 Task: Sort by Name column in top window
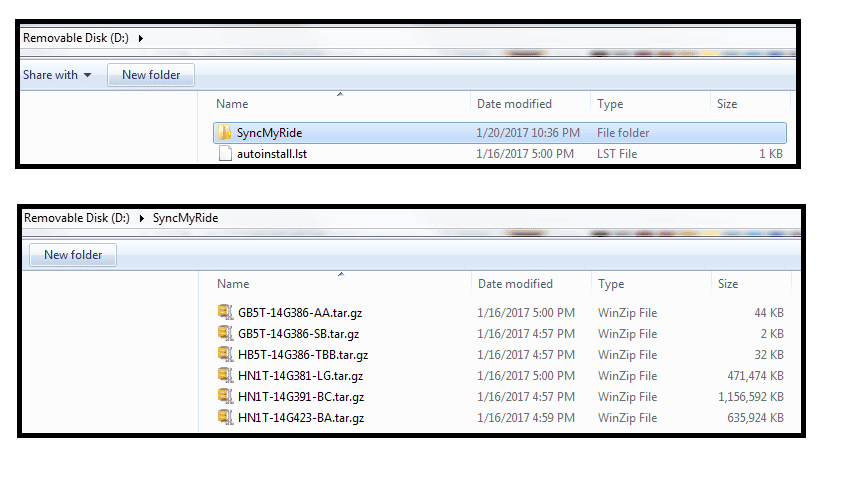(232, 104)
